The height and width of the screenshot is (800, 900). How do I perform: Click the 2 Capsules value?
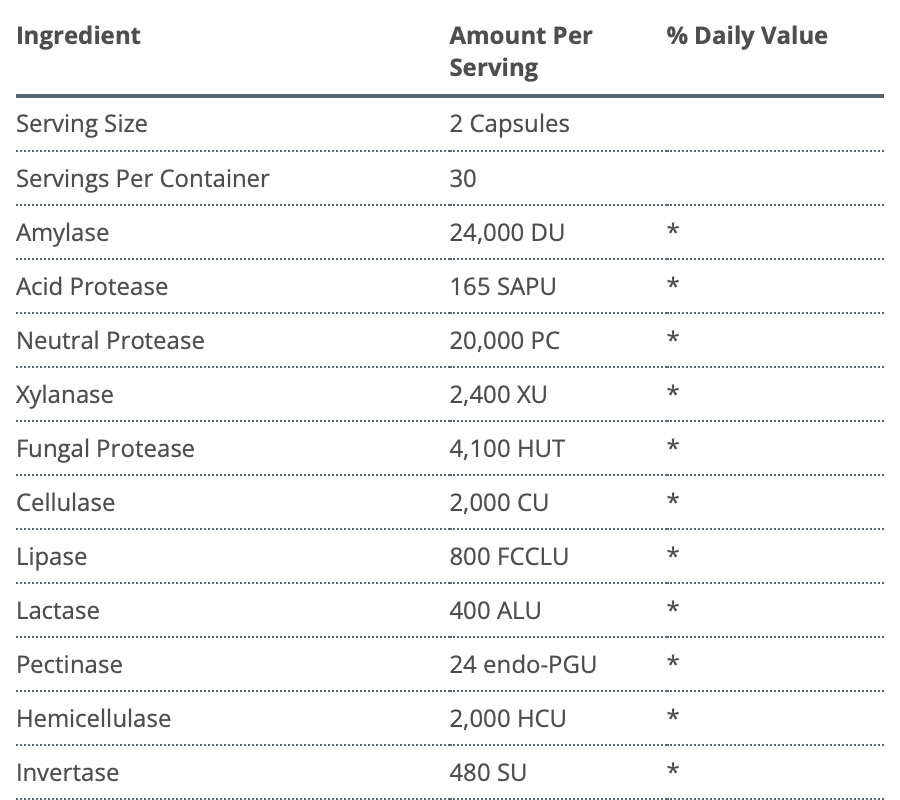tap(509, 124)
